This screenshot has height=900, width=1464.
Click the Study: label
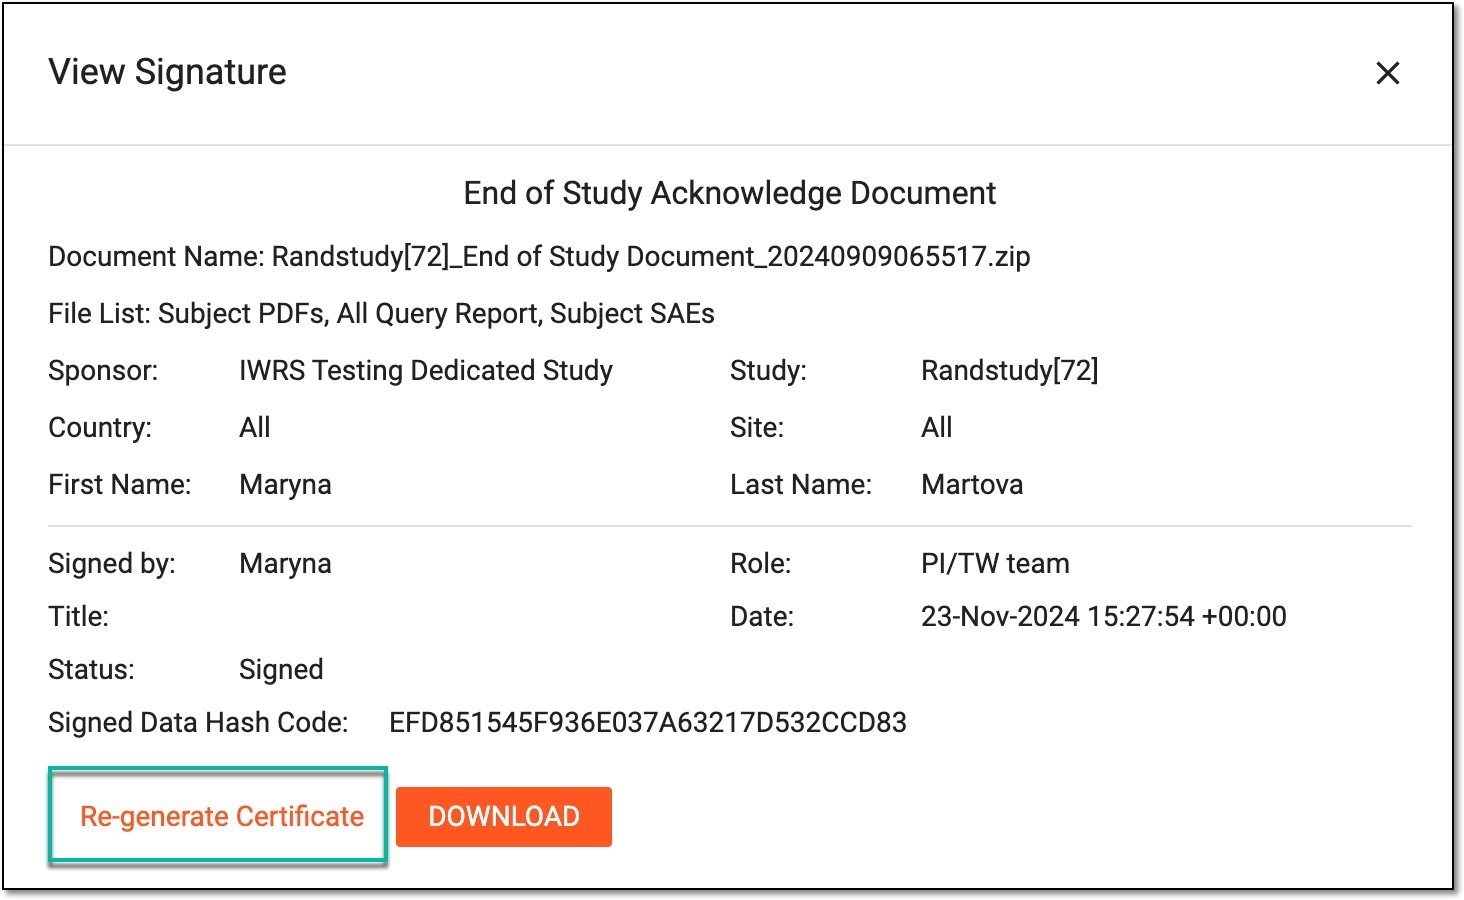click(768, 370)
